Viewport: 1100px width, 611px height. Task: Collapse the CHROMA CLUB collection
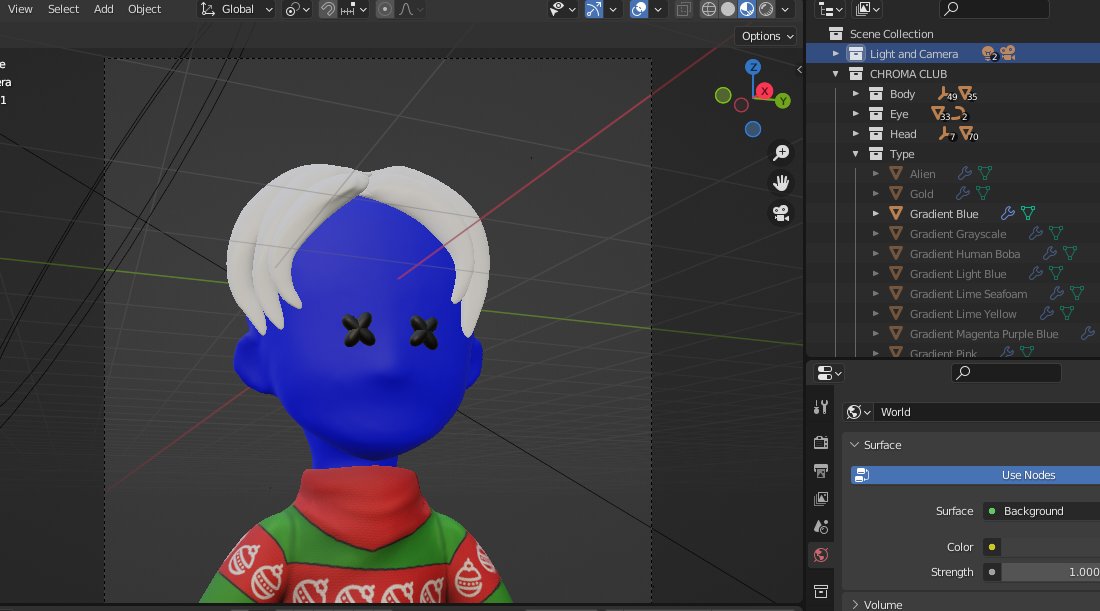pos(836,74)
